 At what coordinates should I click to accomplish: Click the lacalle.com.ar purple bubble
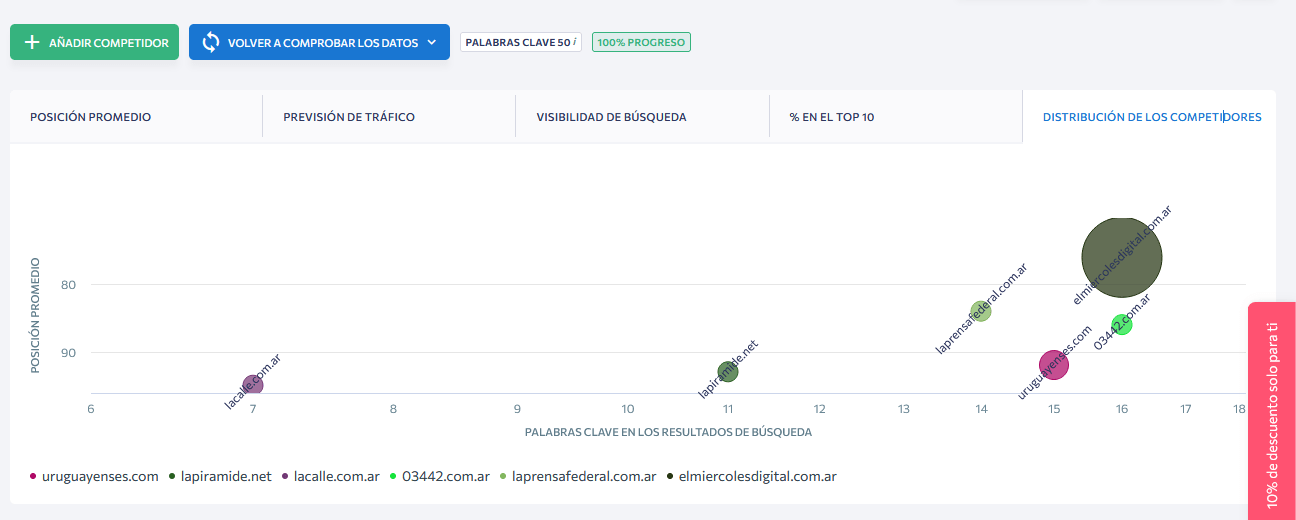(x=253, y=385)
